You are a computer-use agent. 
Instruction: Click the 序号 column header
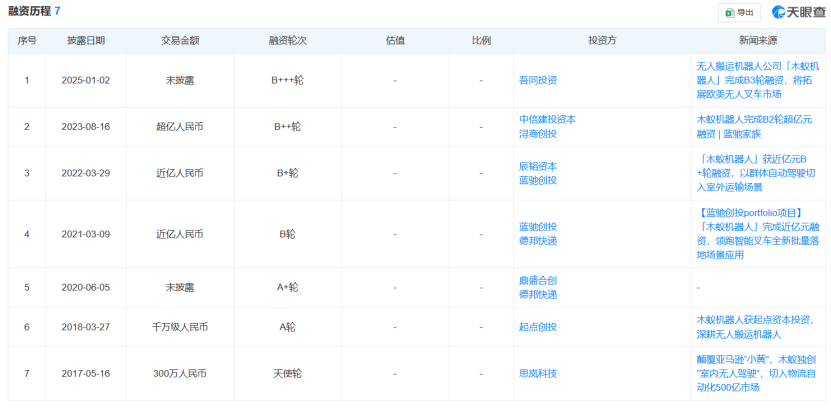point(26,41)
